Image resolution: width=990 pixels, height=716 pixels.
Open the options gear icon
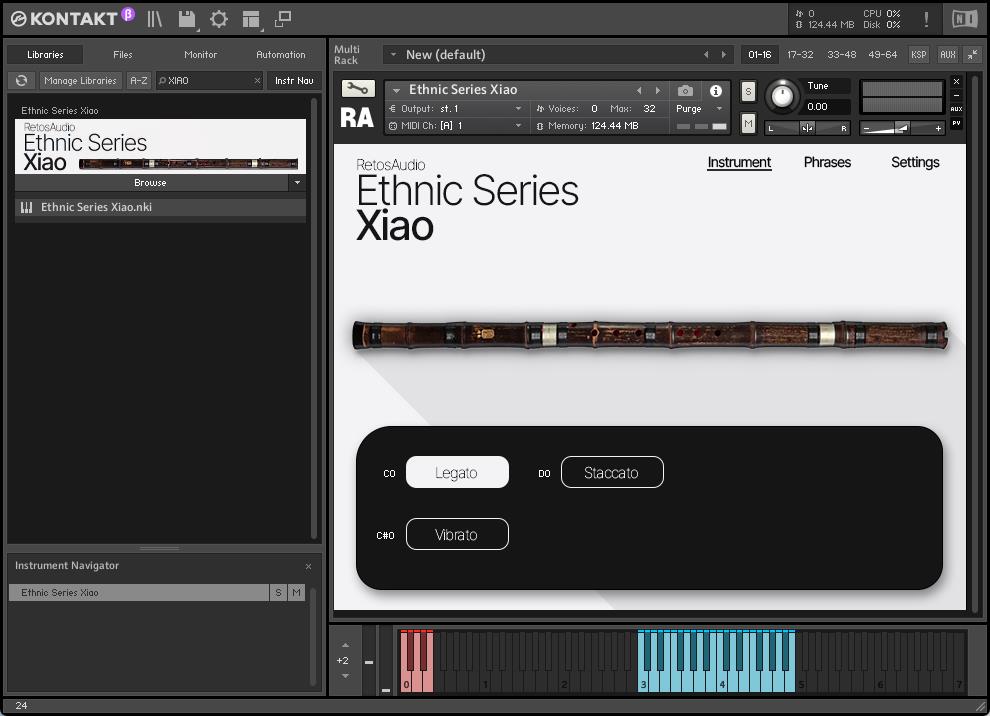pos(219,19)
